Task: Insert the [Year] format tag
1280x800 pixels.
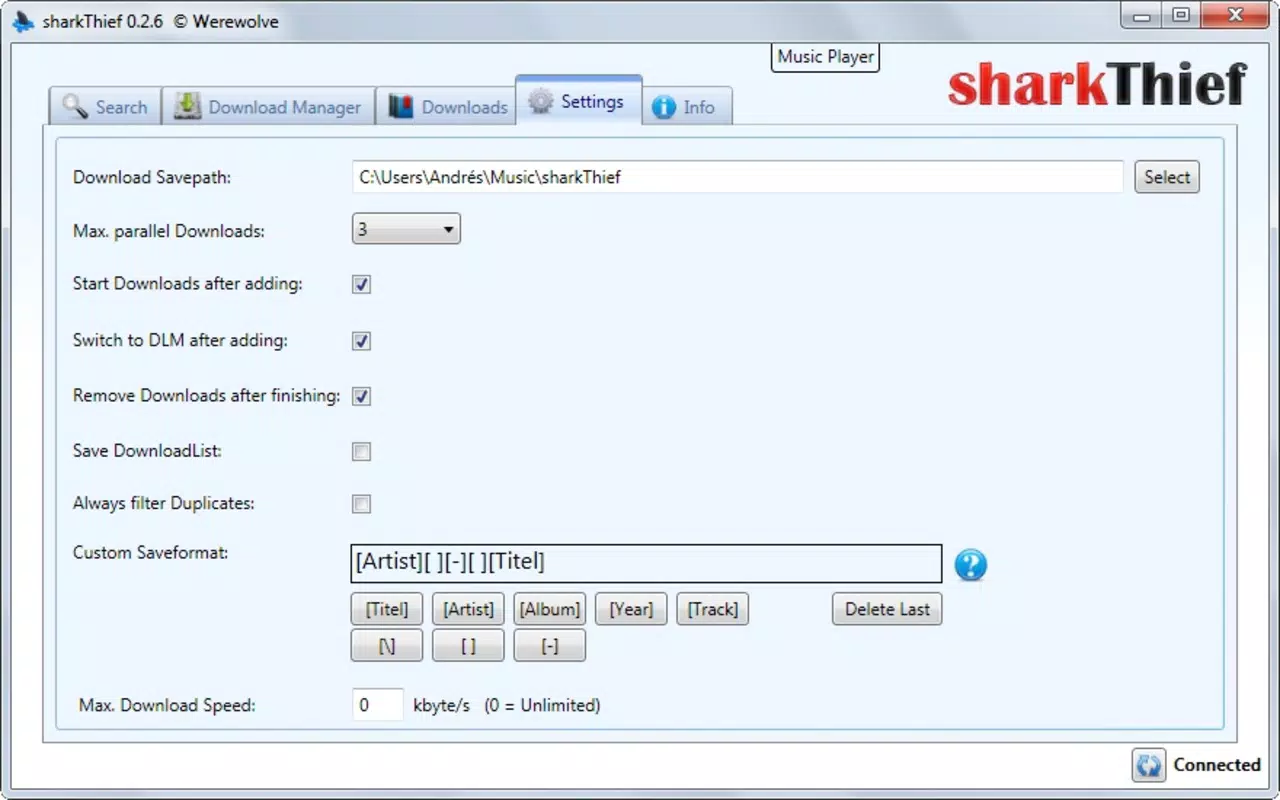Action: tap(631, 609)
